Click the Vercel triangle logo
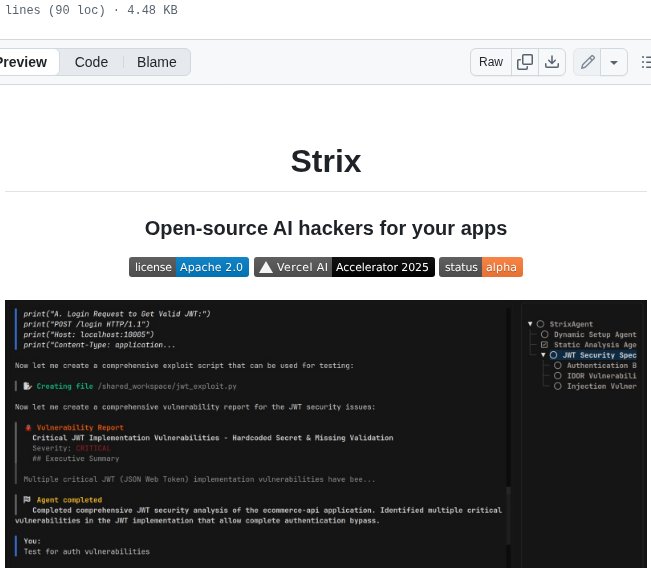 265,267
